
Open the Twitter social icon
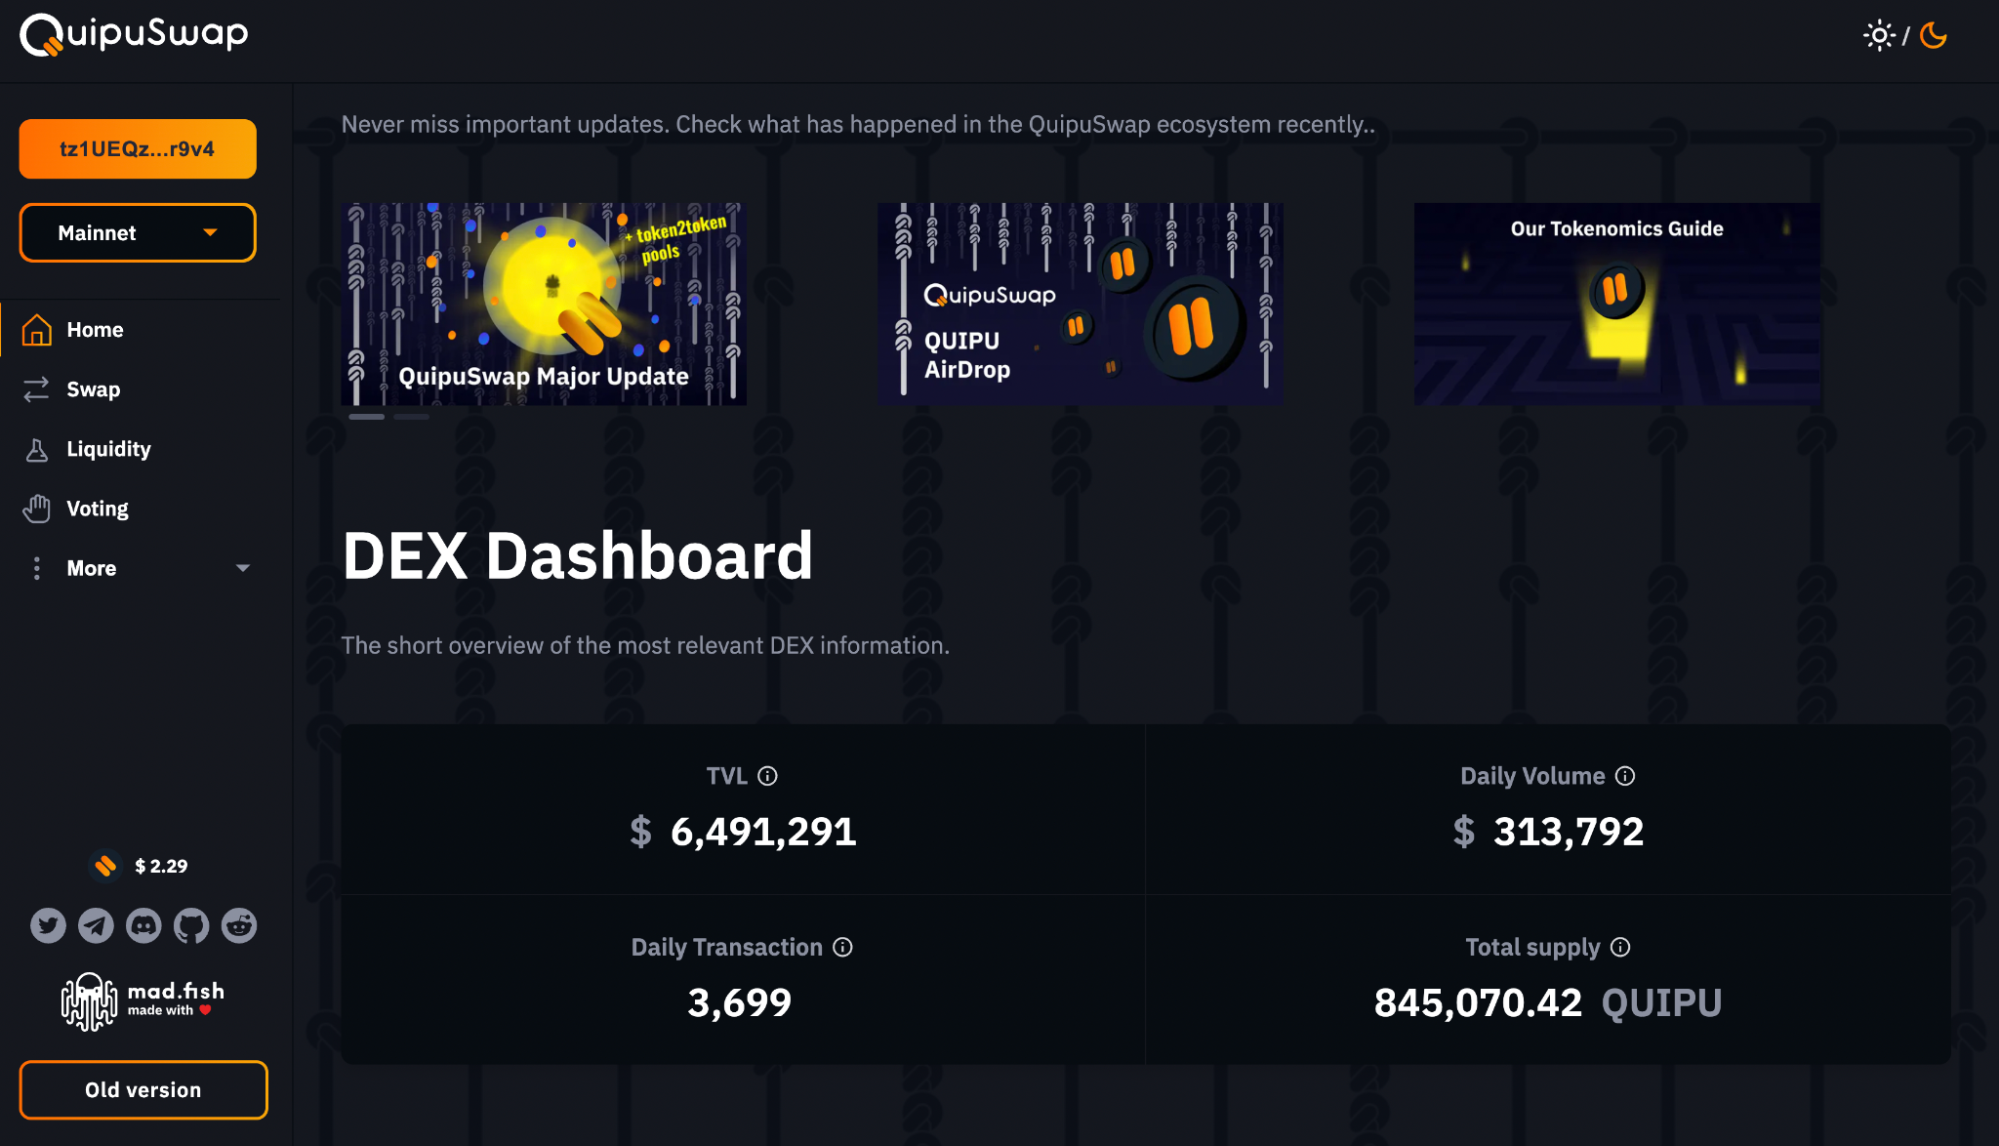48,925
